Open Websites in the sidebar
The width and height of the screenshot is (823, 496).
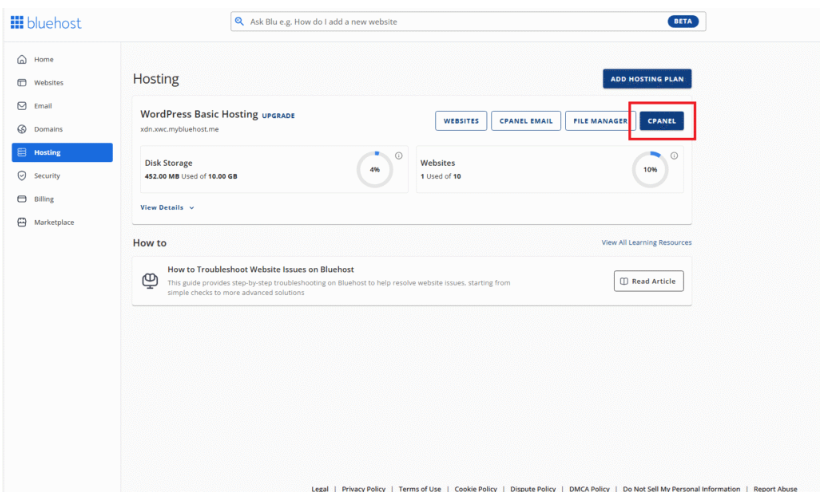tap(62, 82)
